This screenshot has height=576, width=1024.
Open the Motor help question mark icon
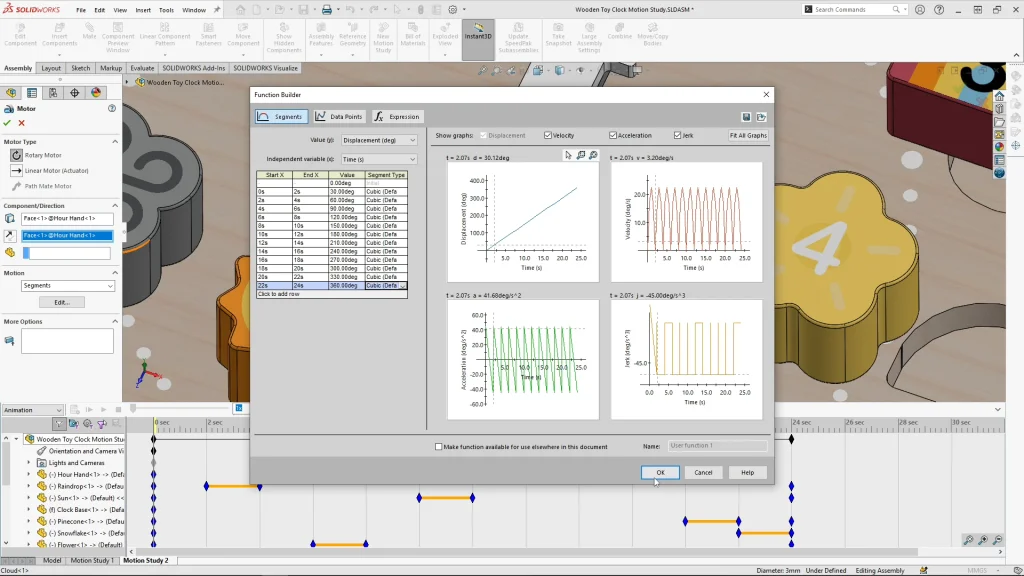point(112,108)
